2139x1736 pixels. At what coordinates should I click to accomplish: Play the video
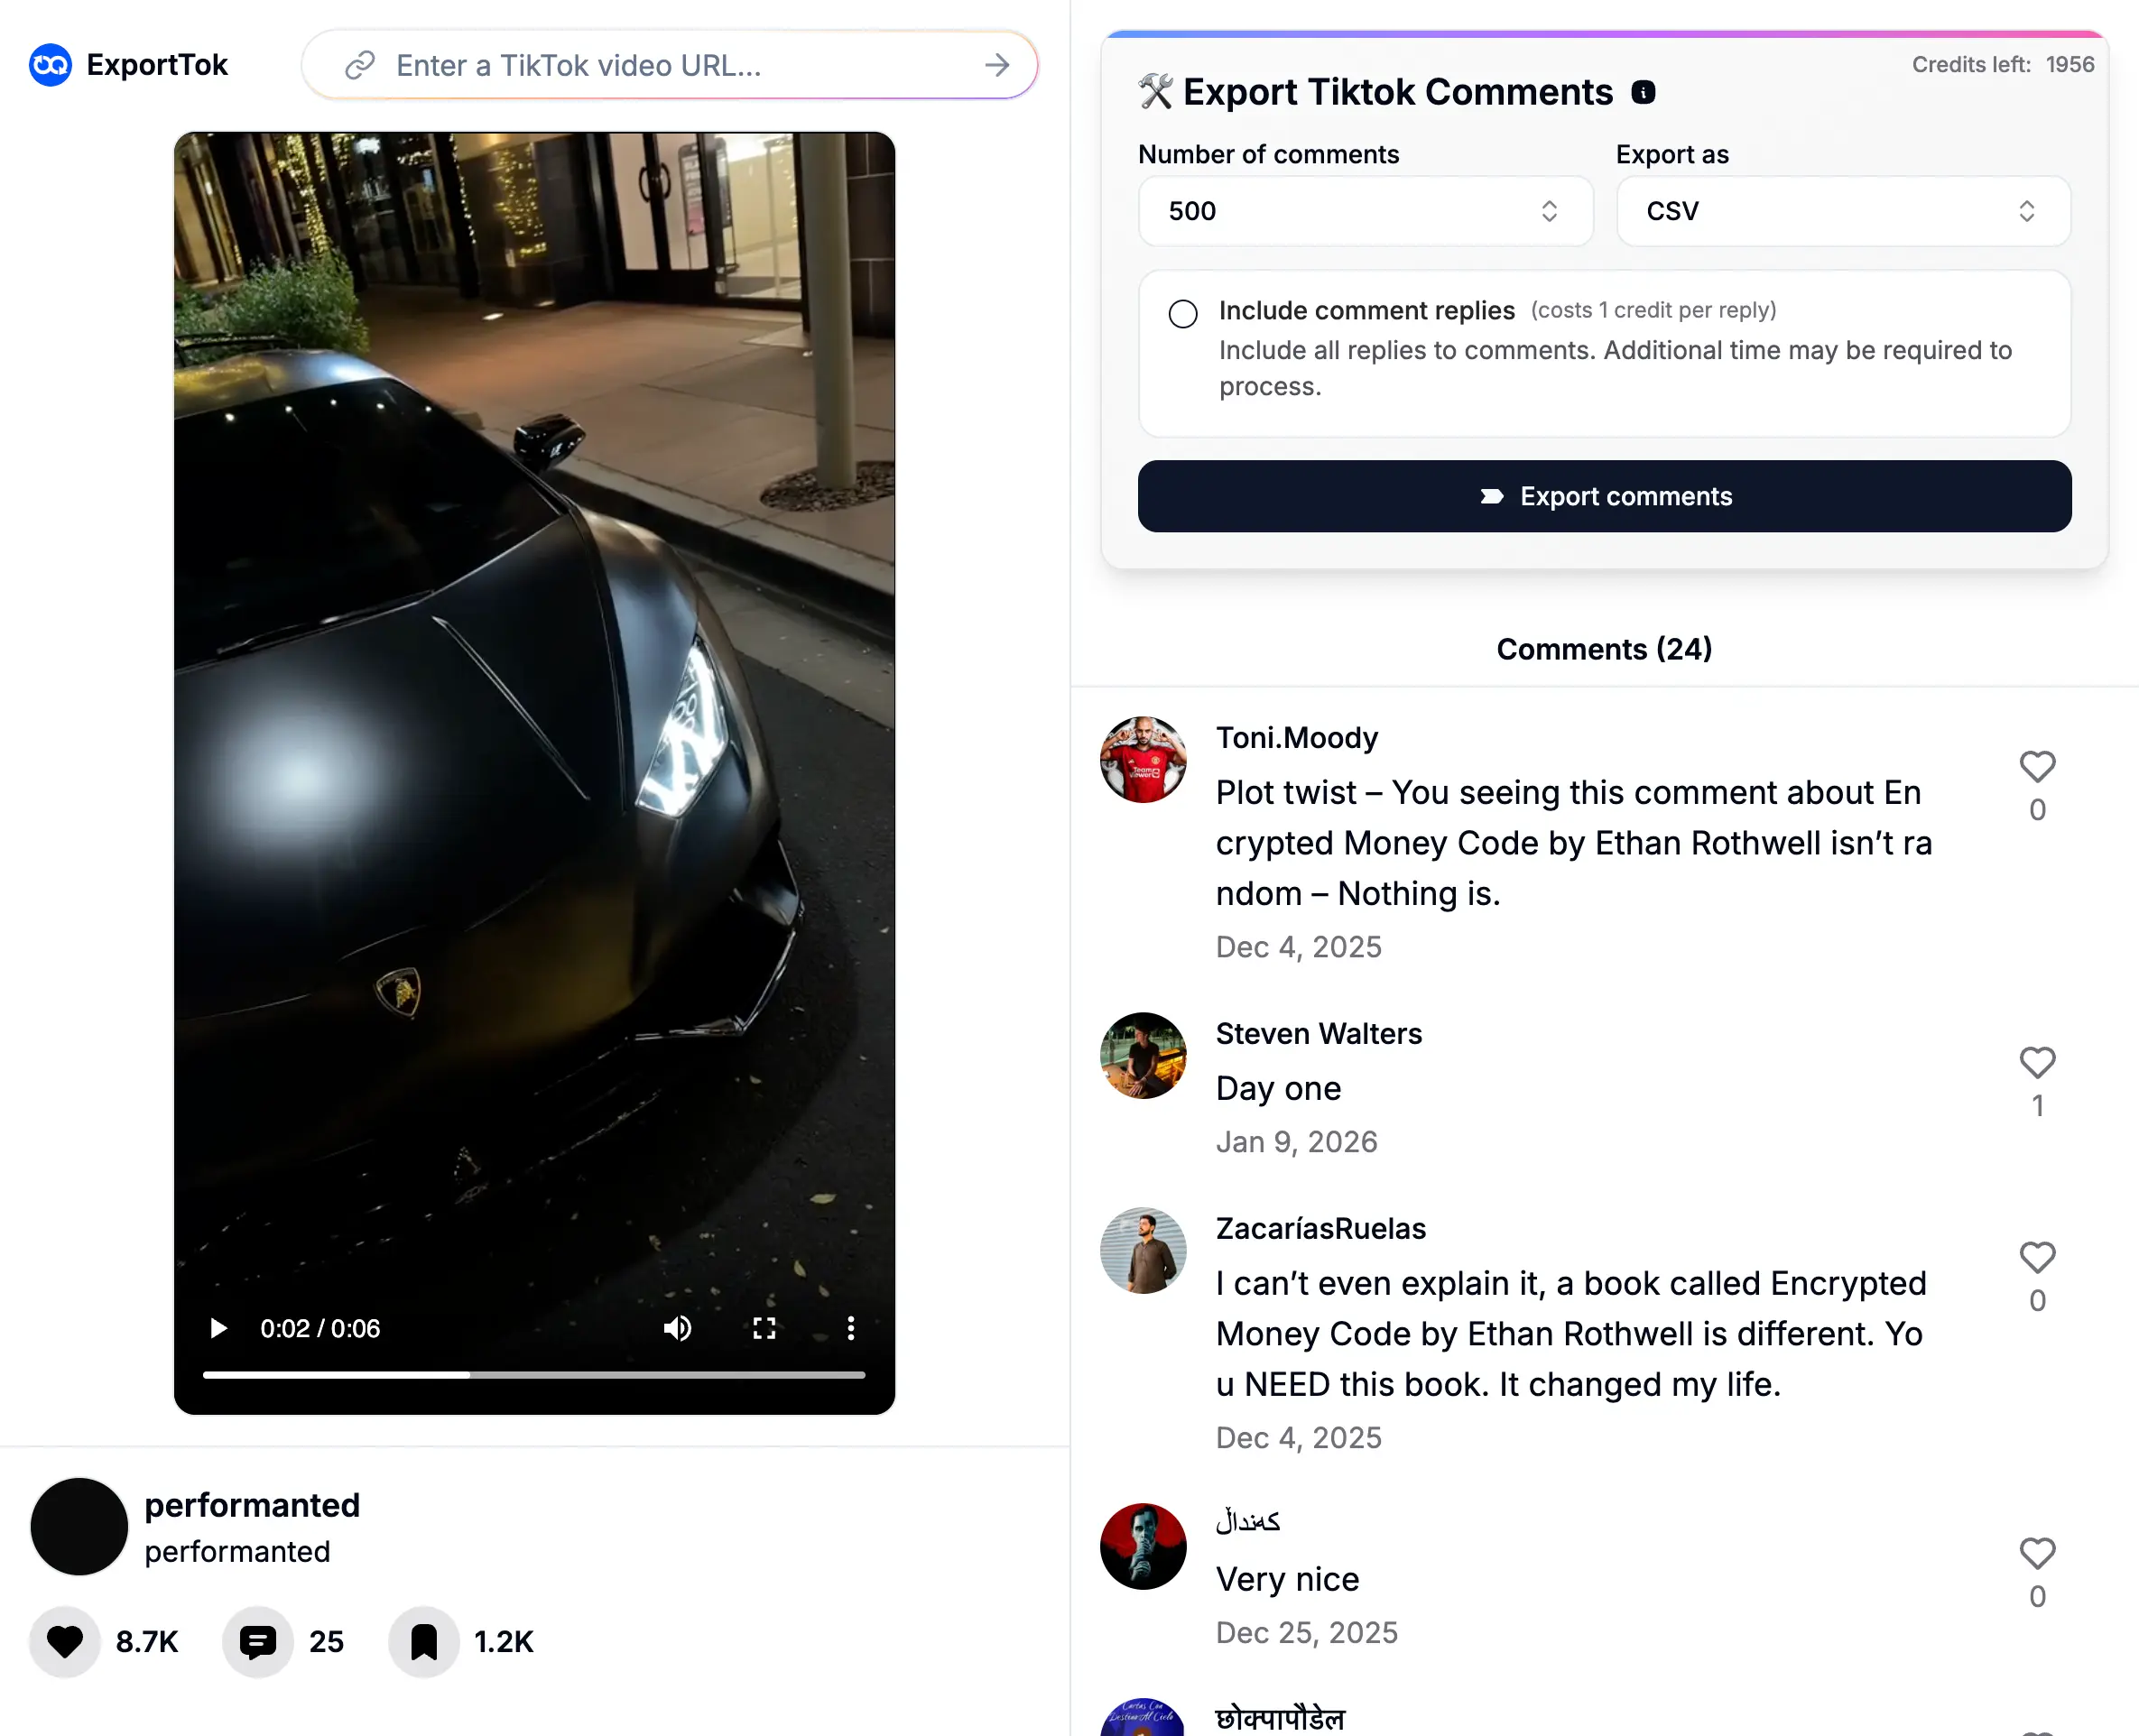218,1328
